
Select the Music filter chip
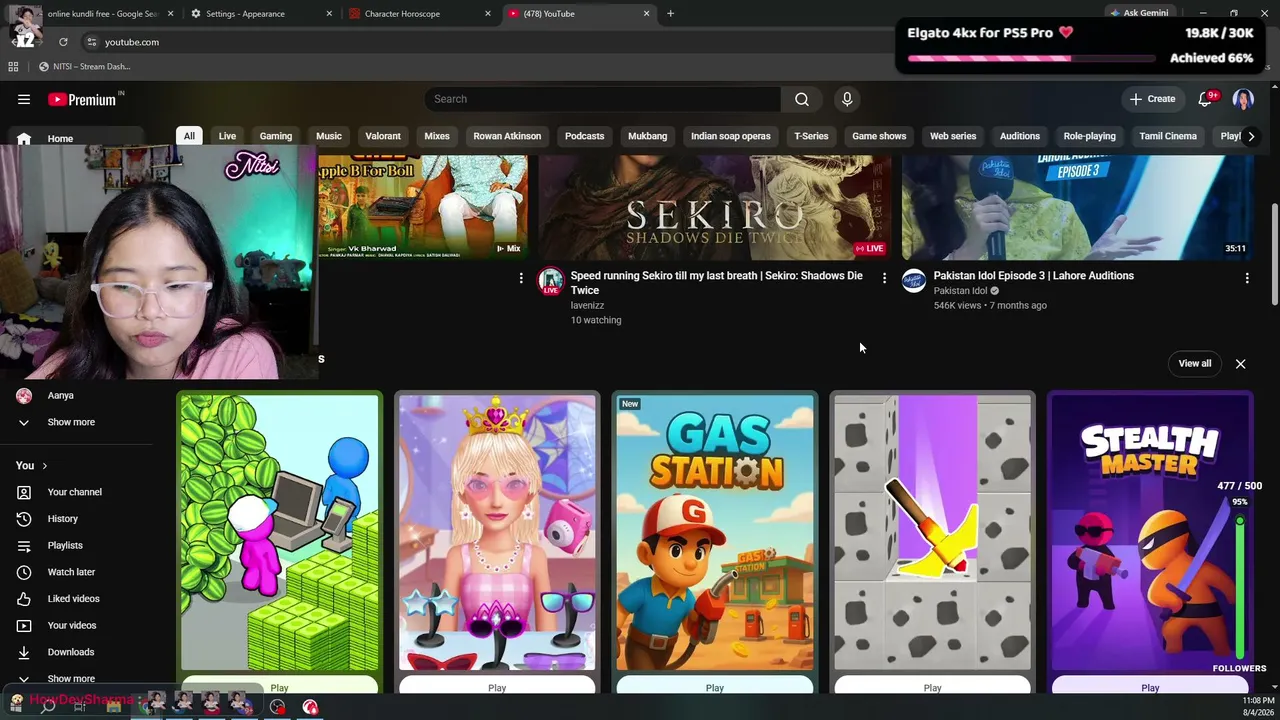(x=329, y=136)
